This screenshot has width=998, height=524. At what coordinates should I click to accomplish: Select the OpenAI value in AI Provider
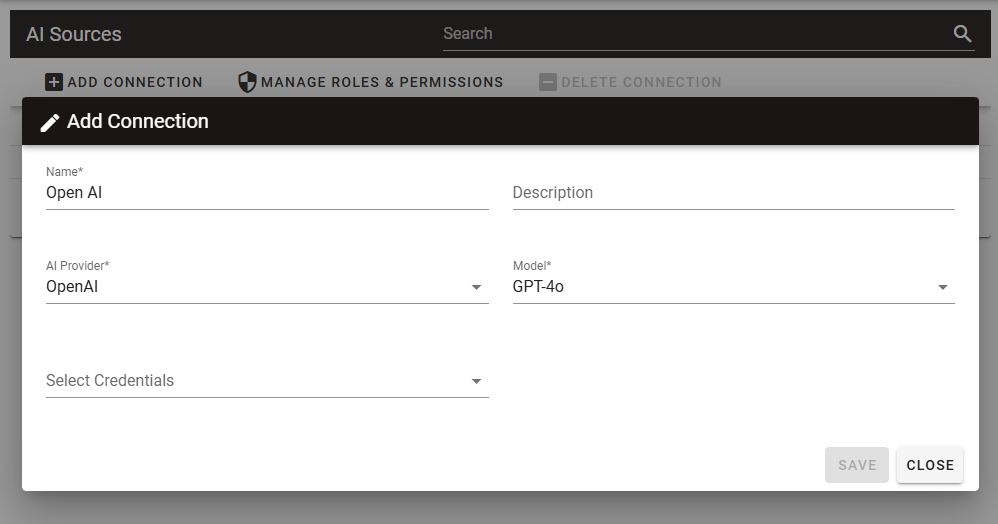coord(72,288)
